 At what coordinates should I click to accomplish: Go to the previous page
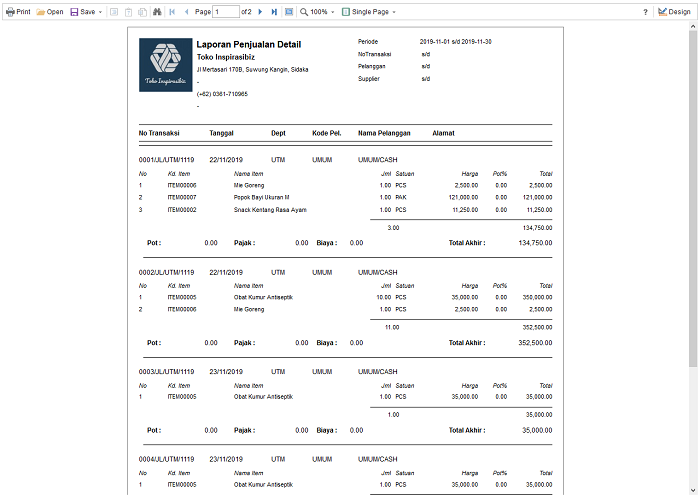(186, 12)
